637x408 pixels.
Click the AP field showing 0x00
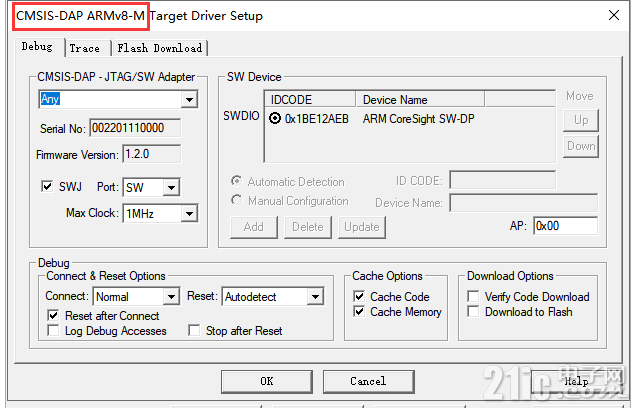tap(566, 226)
